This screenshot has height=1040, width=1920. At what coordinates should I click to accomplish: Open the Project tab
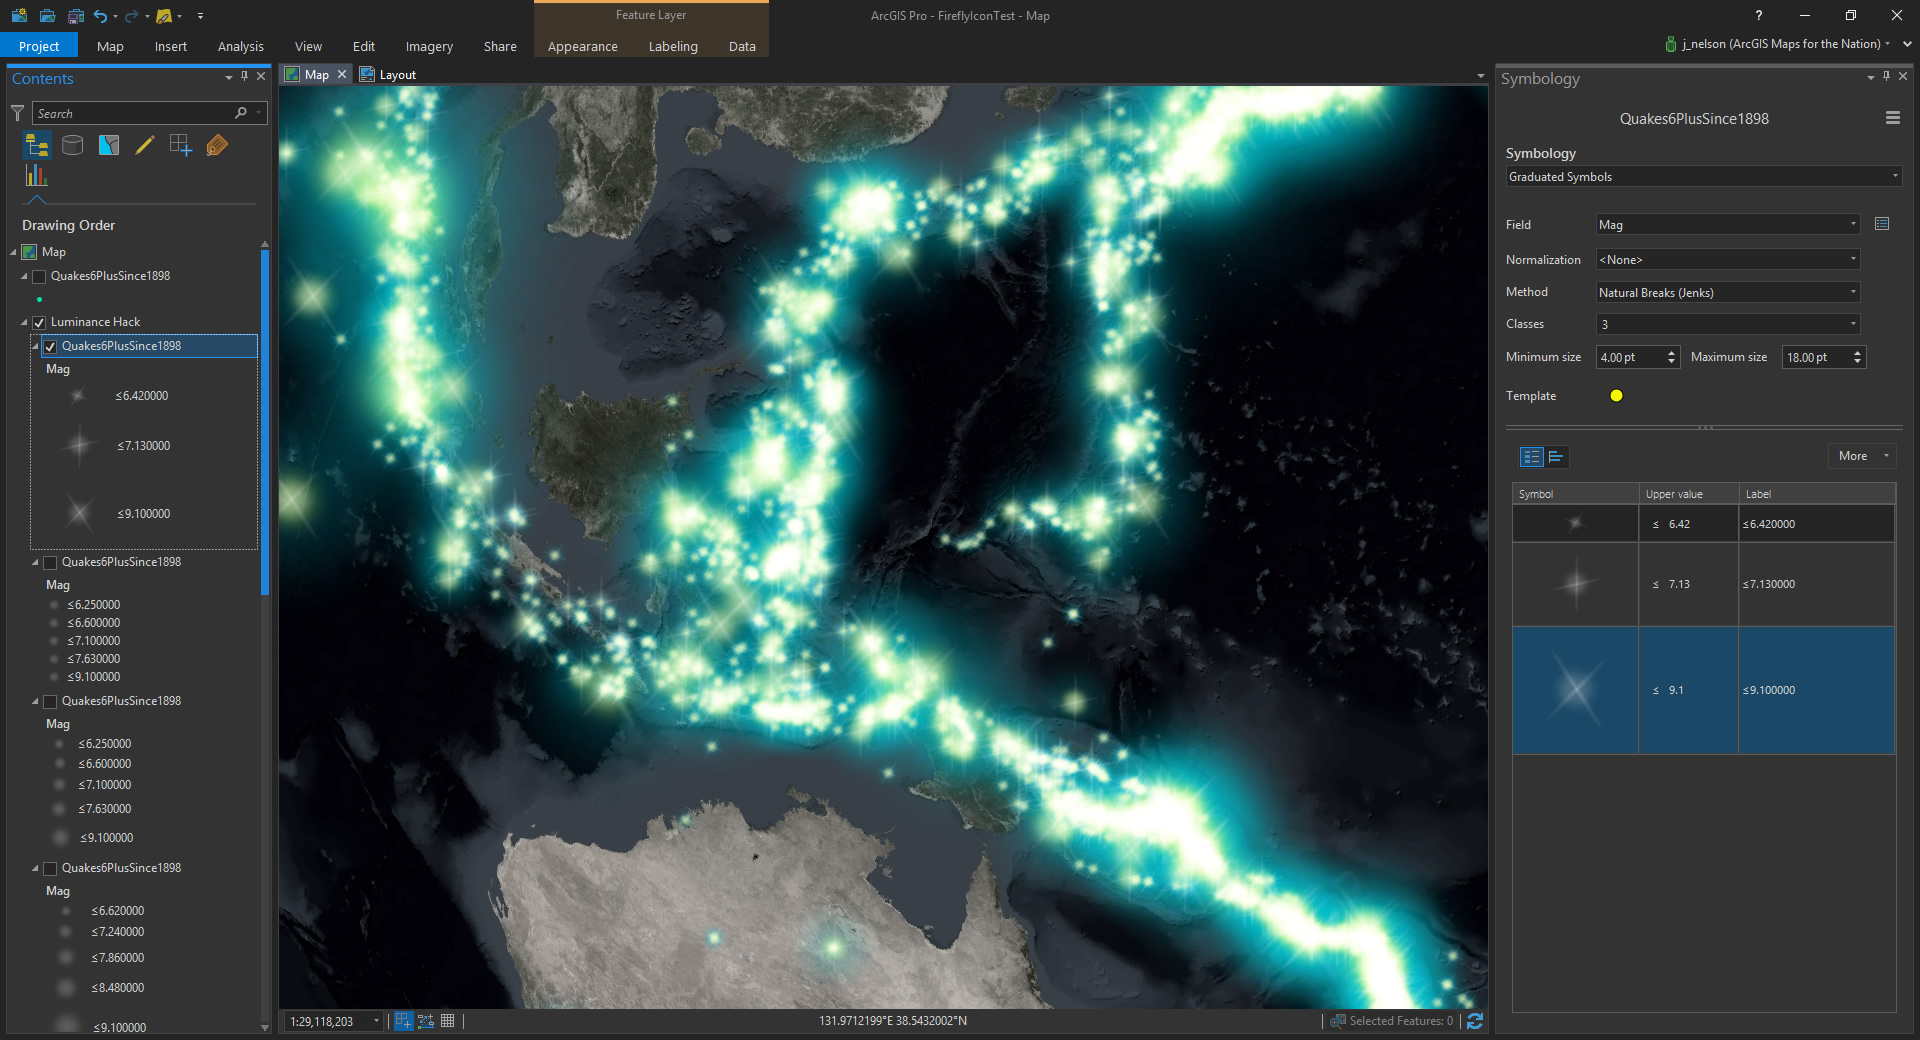point(39,46)
